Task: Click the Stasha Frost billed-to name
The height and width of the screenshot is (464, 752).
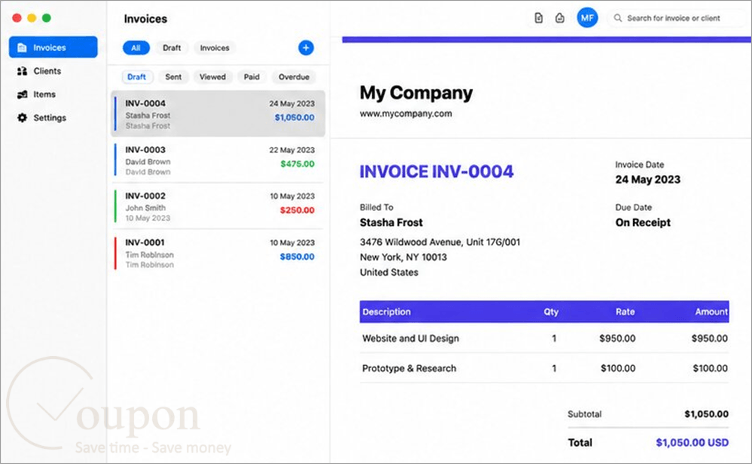Action: 391,222
